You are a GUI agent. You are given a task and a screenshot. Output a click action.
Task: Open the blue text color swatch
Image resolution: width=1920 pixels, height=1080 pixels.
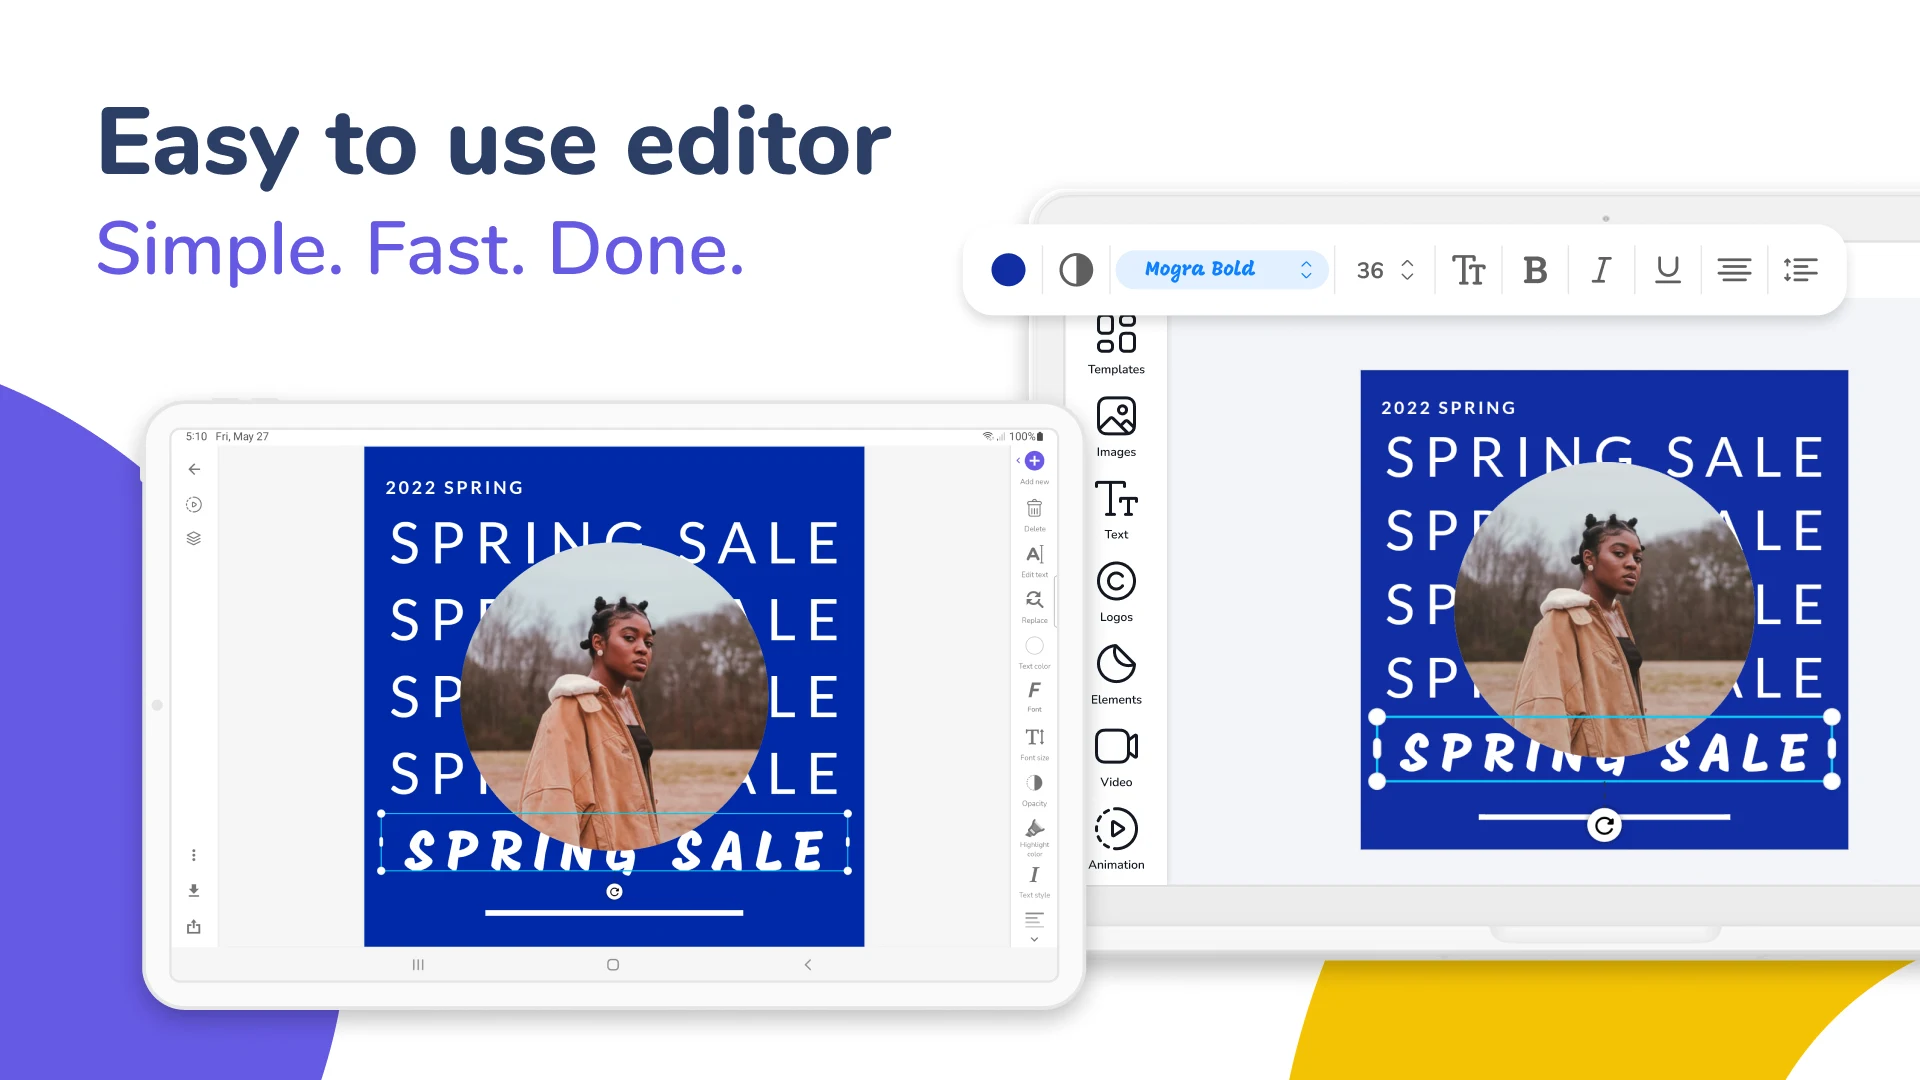[x=1008, y=270]
